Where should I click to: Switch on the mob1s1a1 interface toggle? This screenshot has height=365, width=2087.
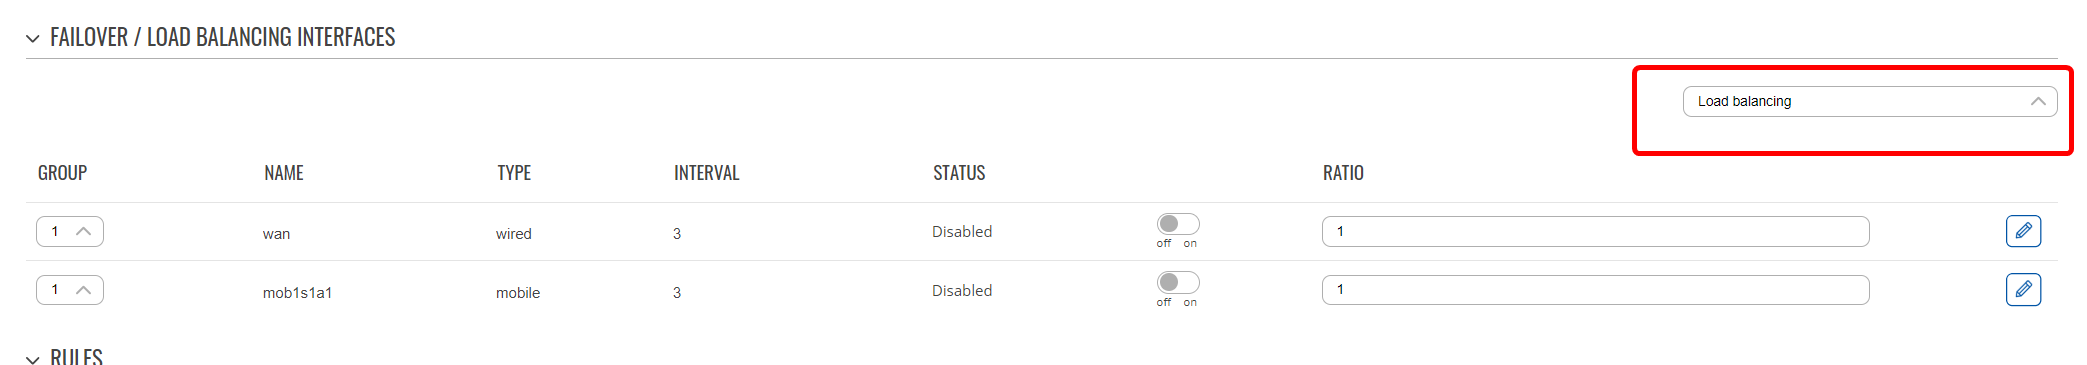[x=1178, y=283]
